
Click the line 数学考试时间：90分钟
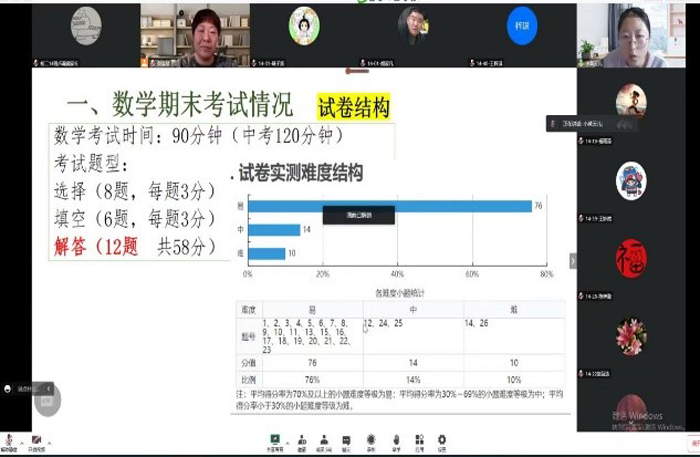(199, 136)
